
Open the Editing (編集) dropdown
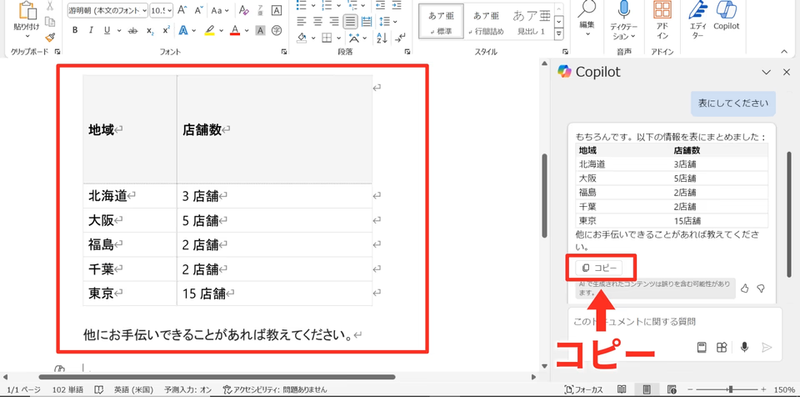pos(587,19)
